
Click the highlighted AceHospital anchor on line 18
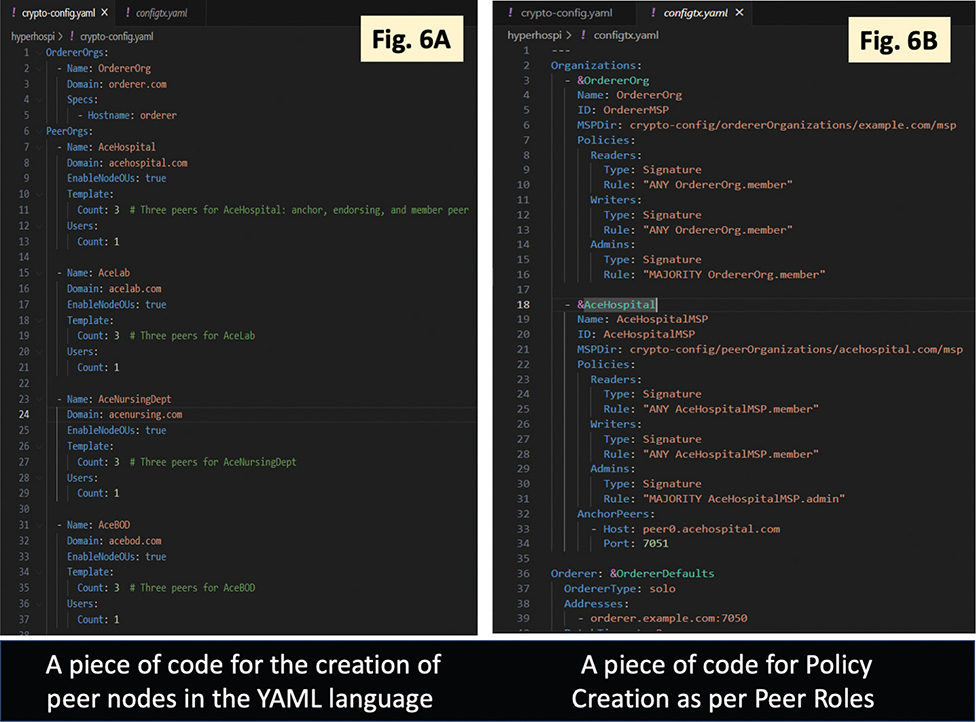[x=620, y=304]
